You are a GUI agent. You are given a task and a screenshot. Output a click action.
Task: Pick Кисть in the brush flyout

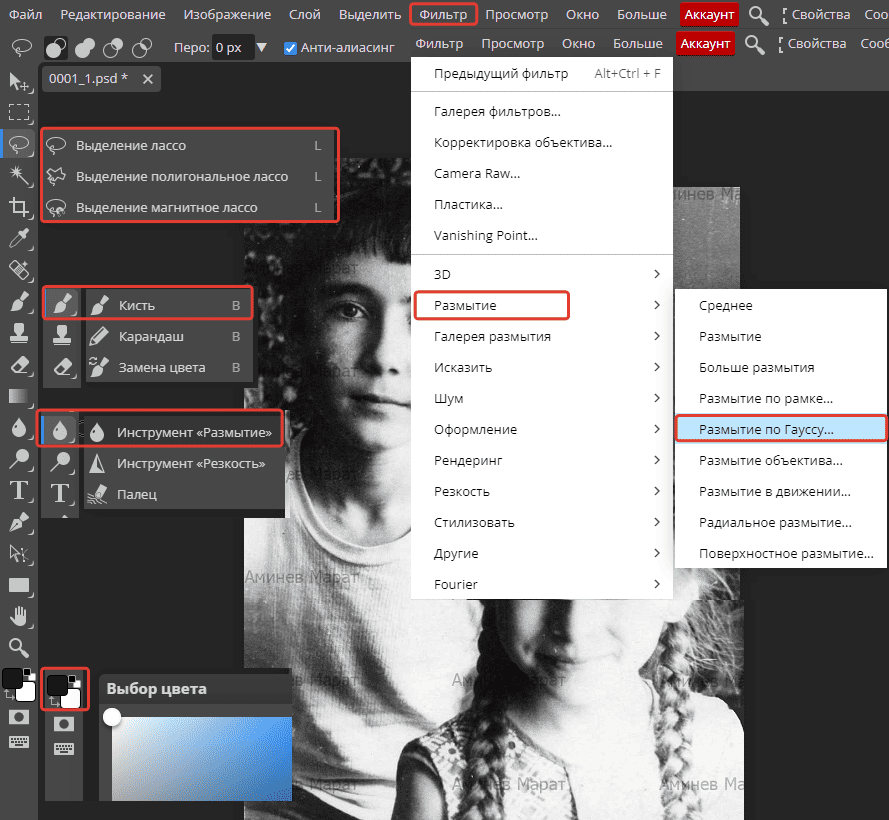tap(168, 306)
